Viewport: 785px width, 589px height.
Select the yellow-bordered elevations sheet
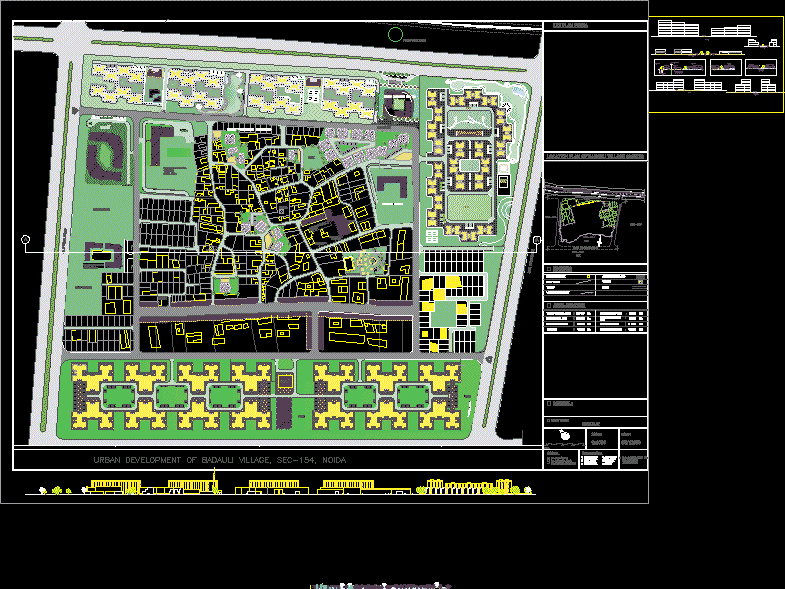[x=716, y=65]
